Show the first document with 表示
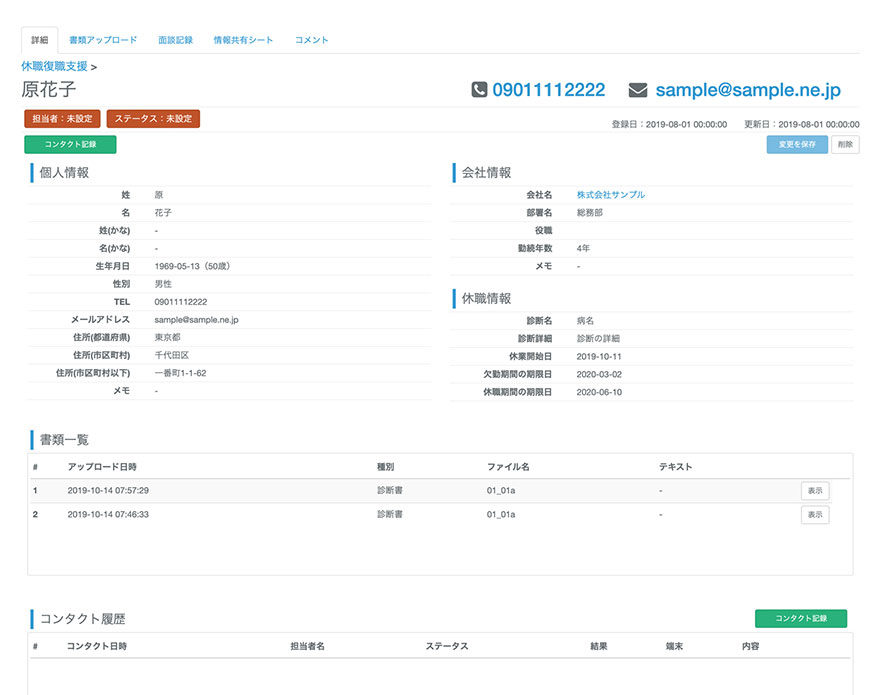 [x=815, y=491]
